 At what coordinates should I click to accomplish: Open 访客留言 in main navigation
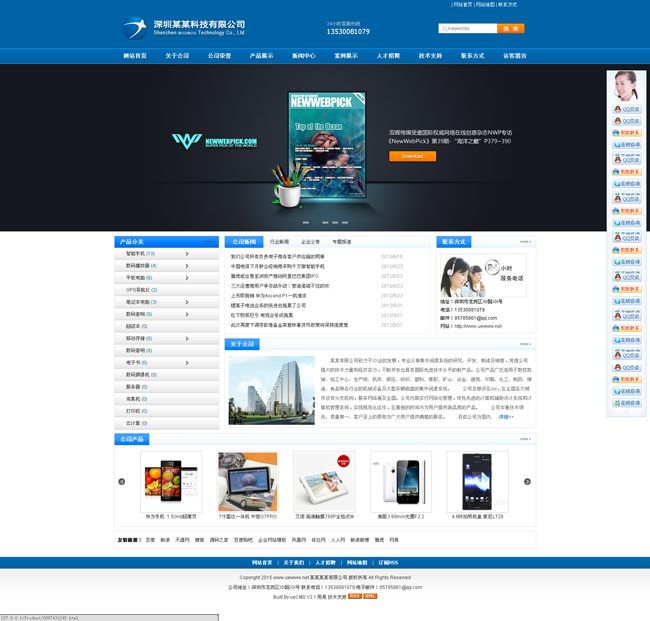(x=514, y=56)
